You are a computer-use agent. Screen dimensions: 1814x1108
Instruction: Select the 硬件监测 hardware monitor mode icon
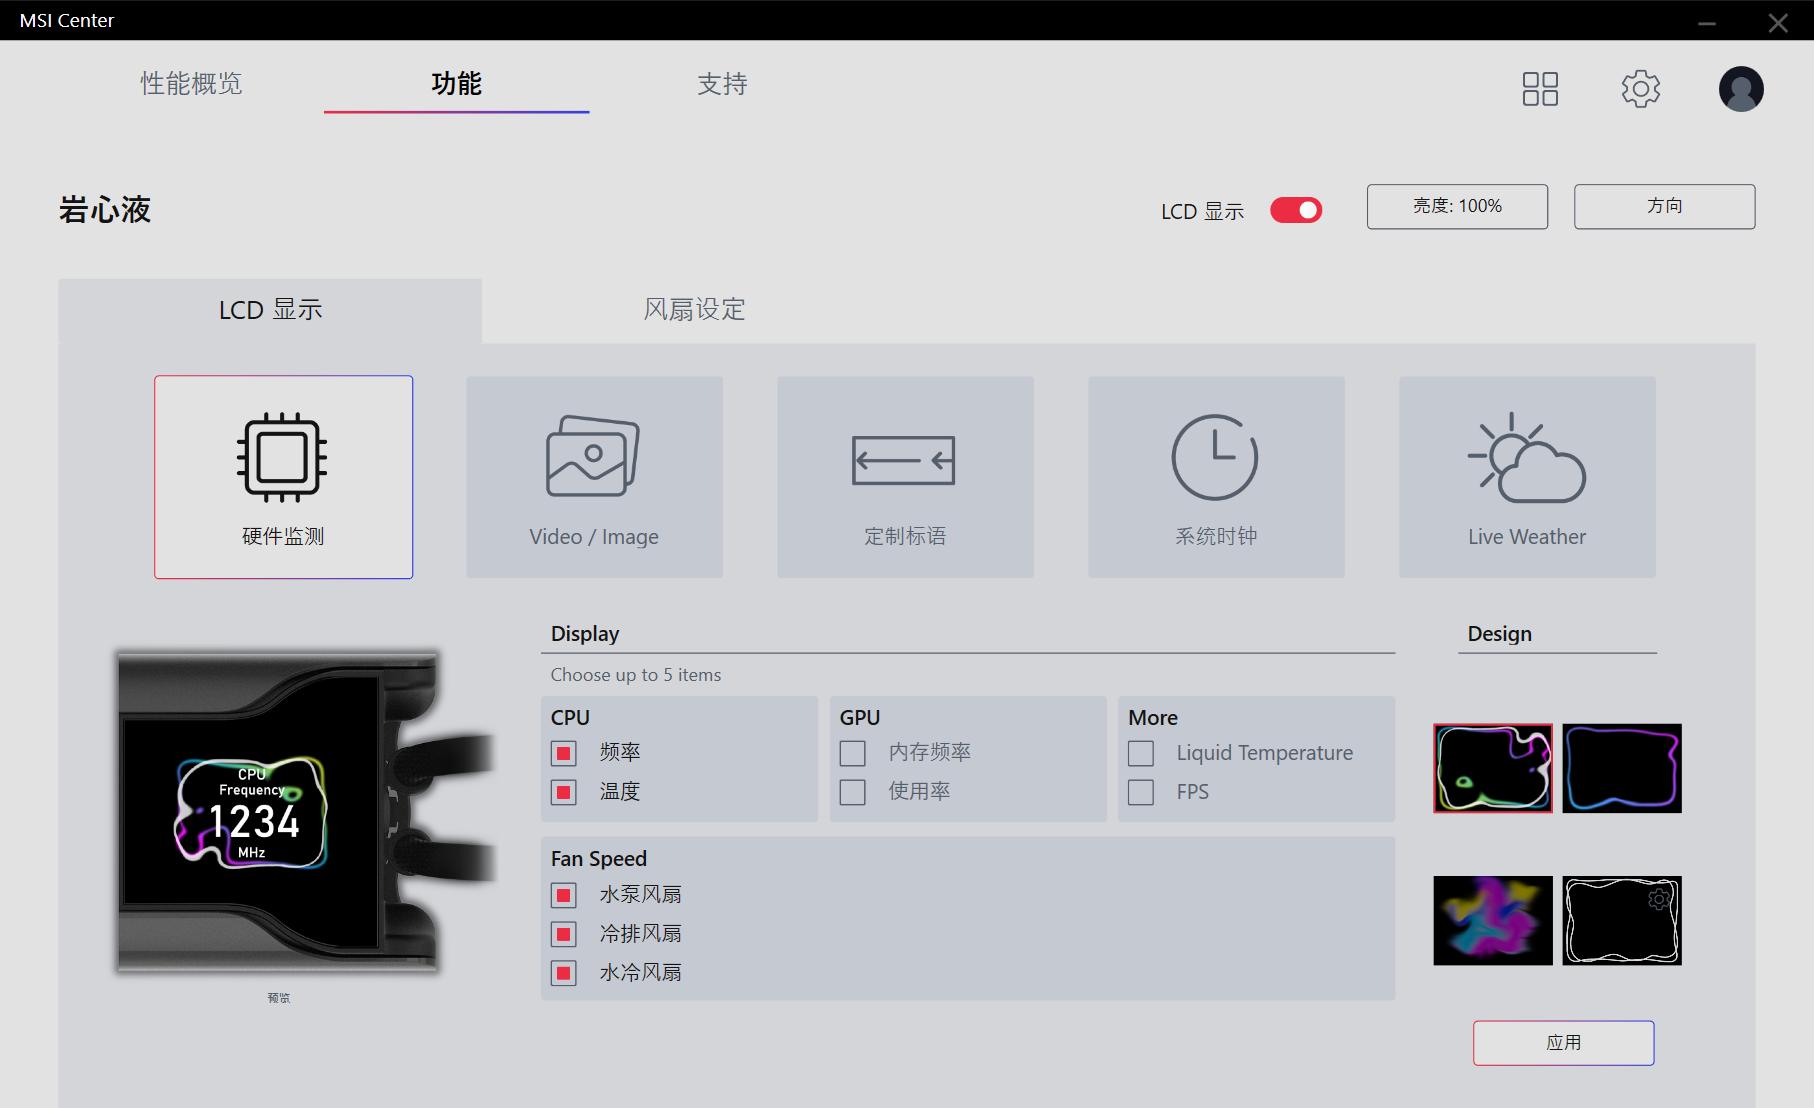pos(283,477)
